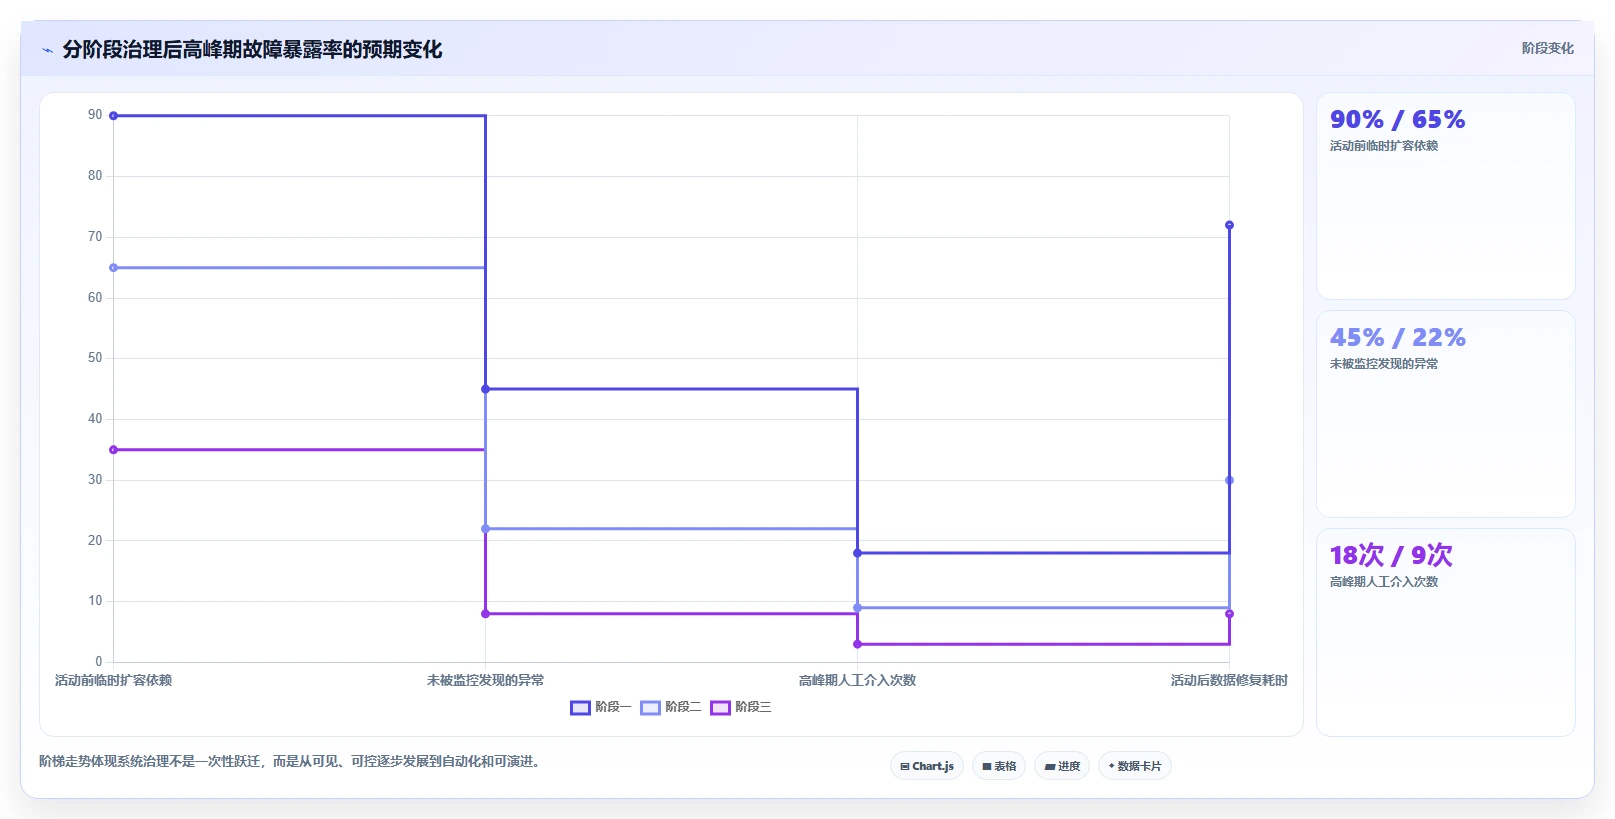
Task: Click the y-axis value 50
Action: pos(95,358)
